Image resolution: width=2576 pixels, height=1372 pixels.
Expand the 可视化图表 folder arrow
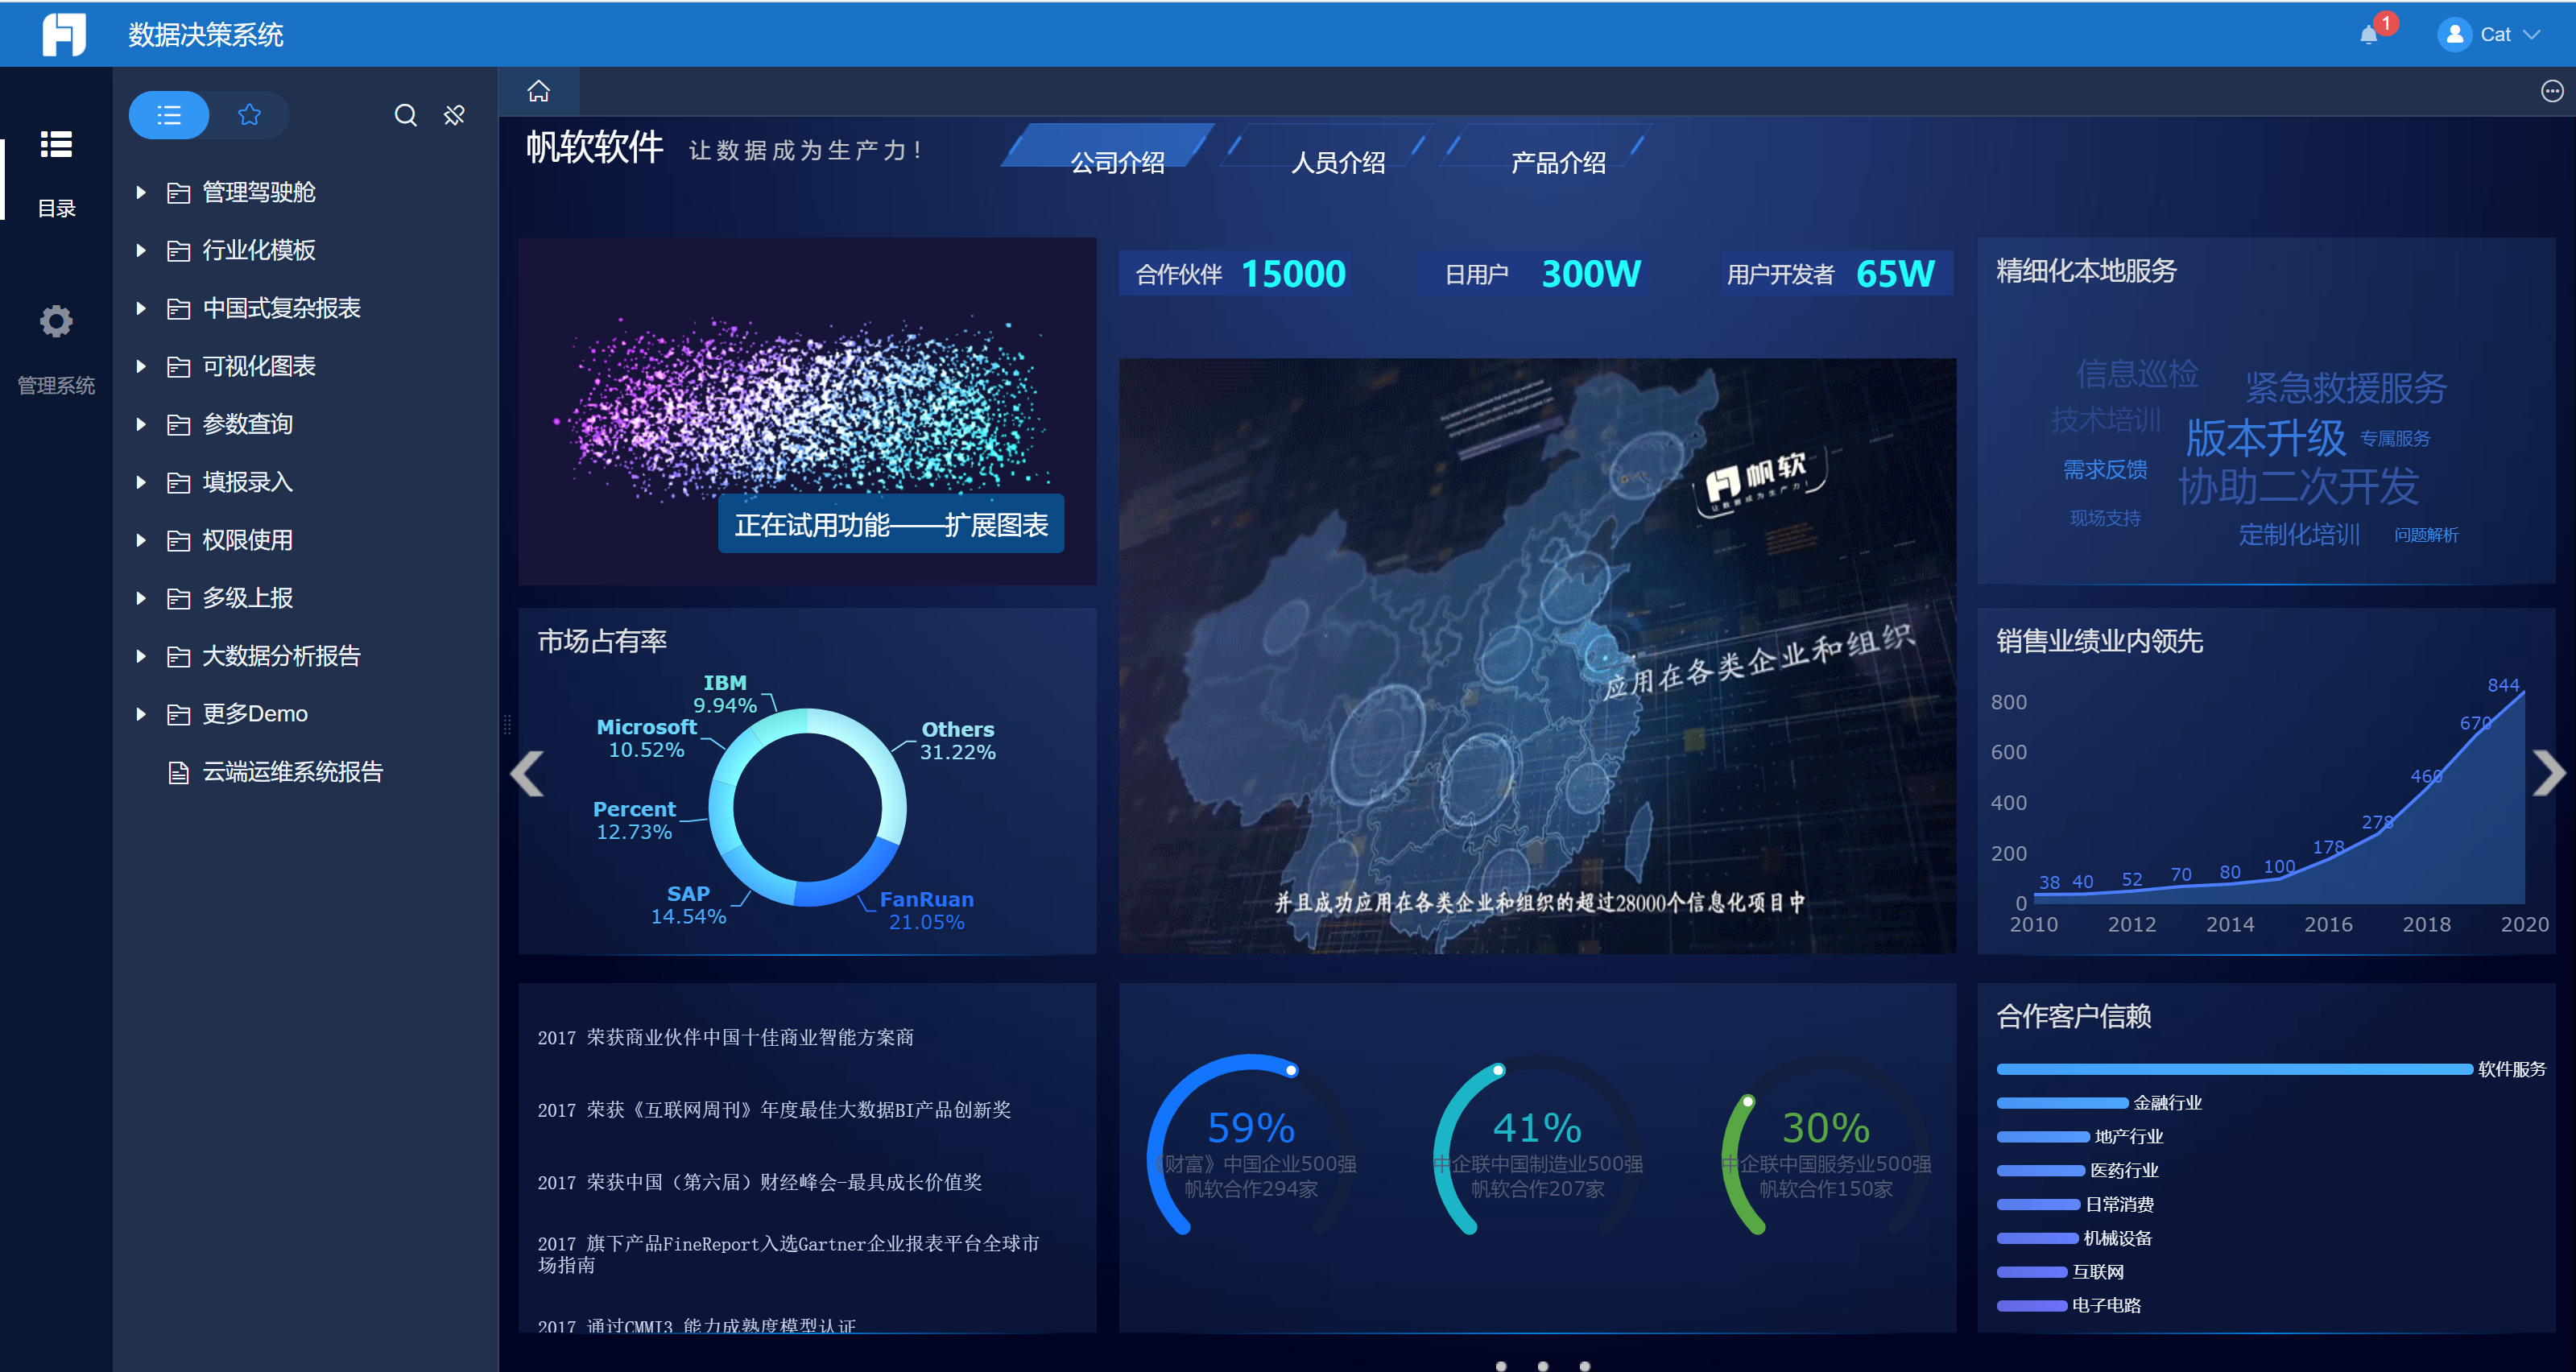[141, 366]
